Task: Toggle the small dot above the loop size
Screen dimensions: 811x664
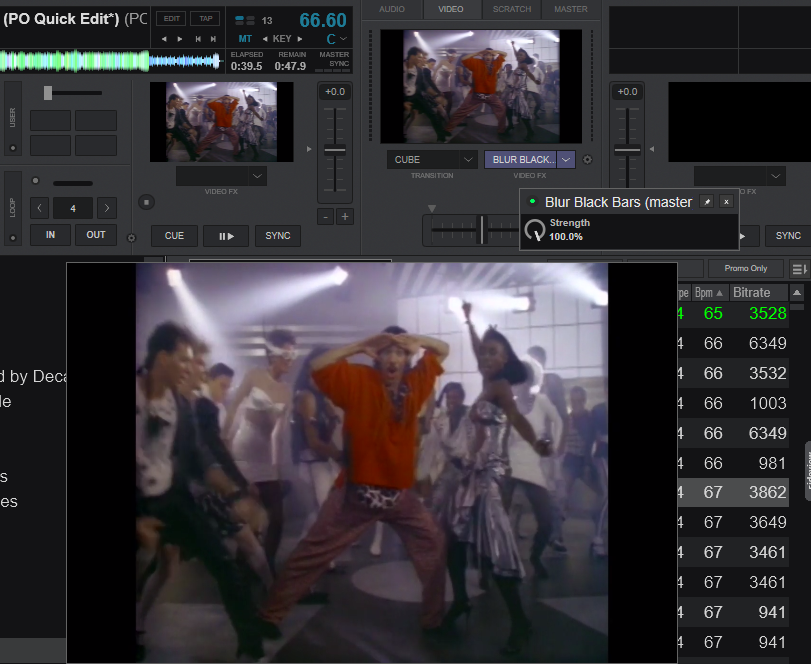Action: point(35,180)
